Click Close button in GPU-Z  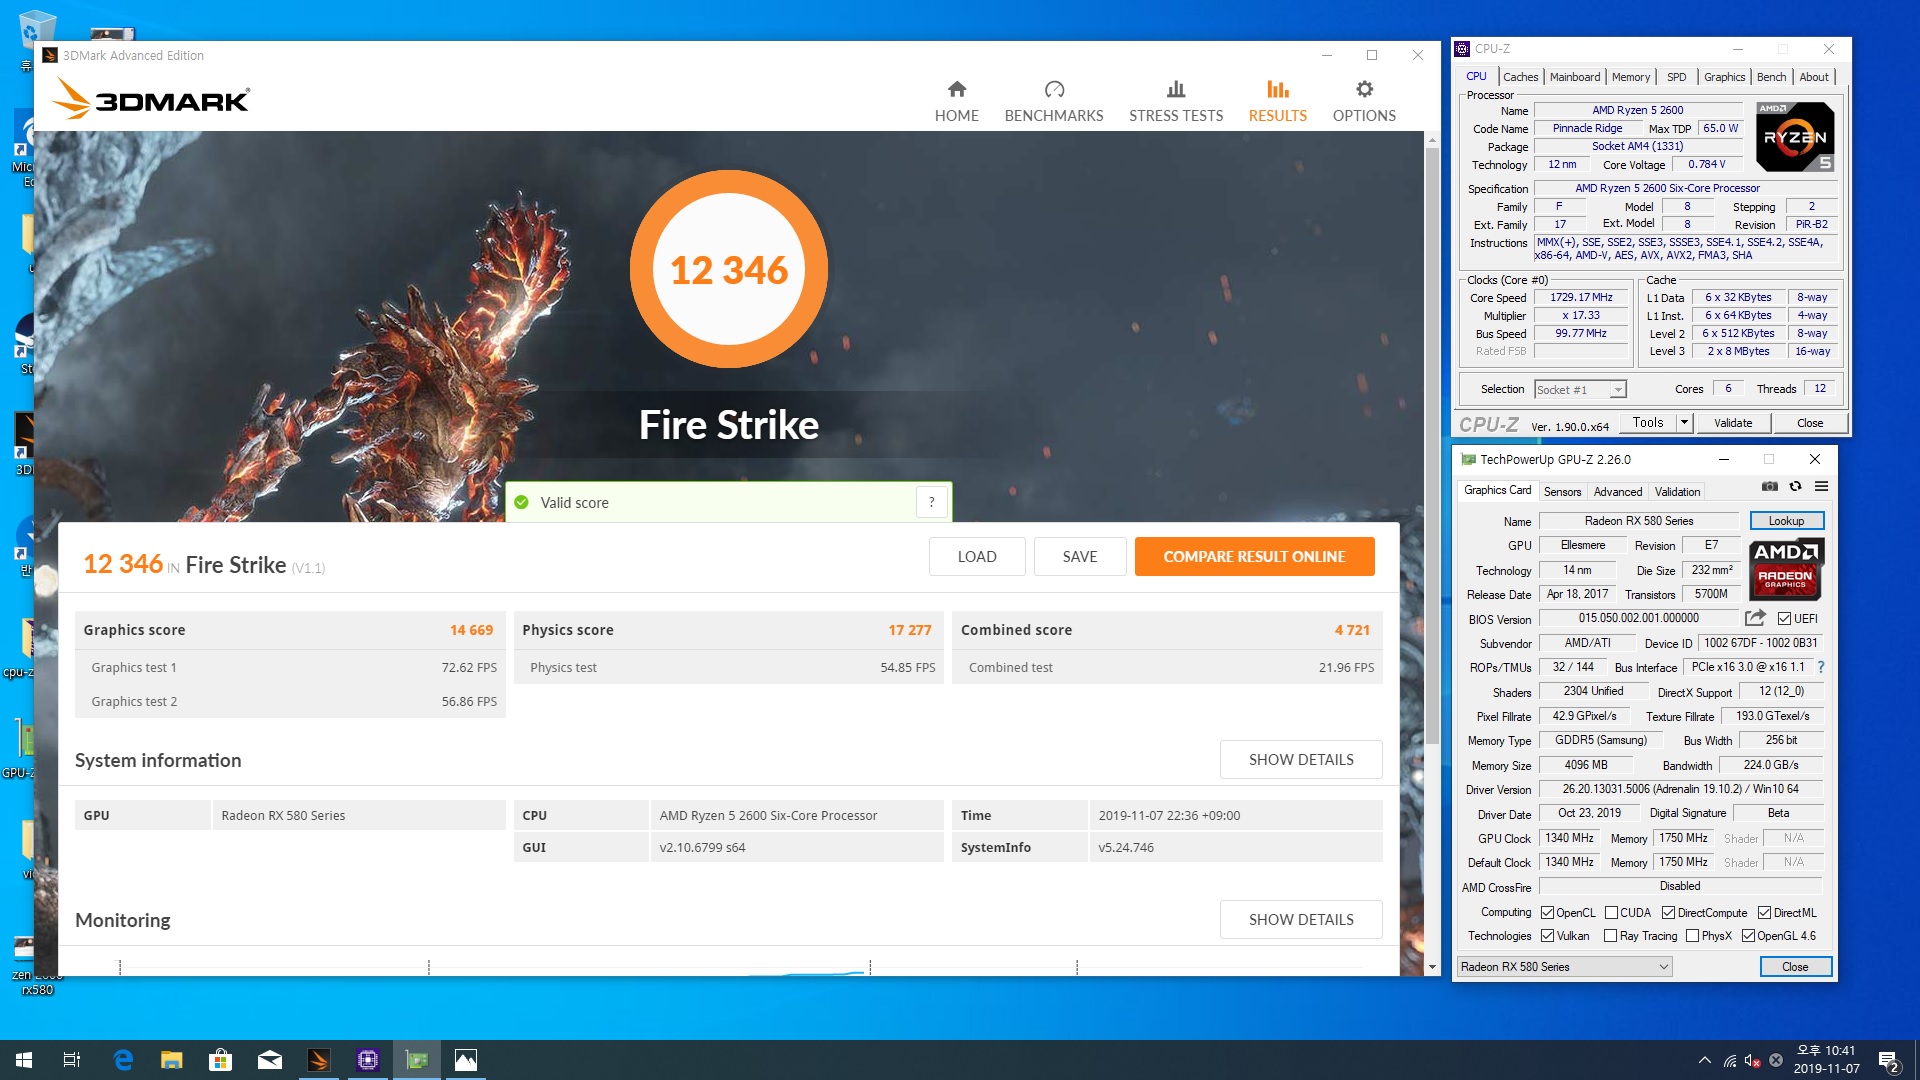(x=1795, y=967)
